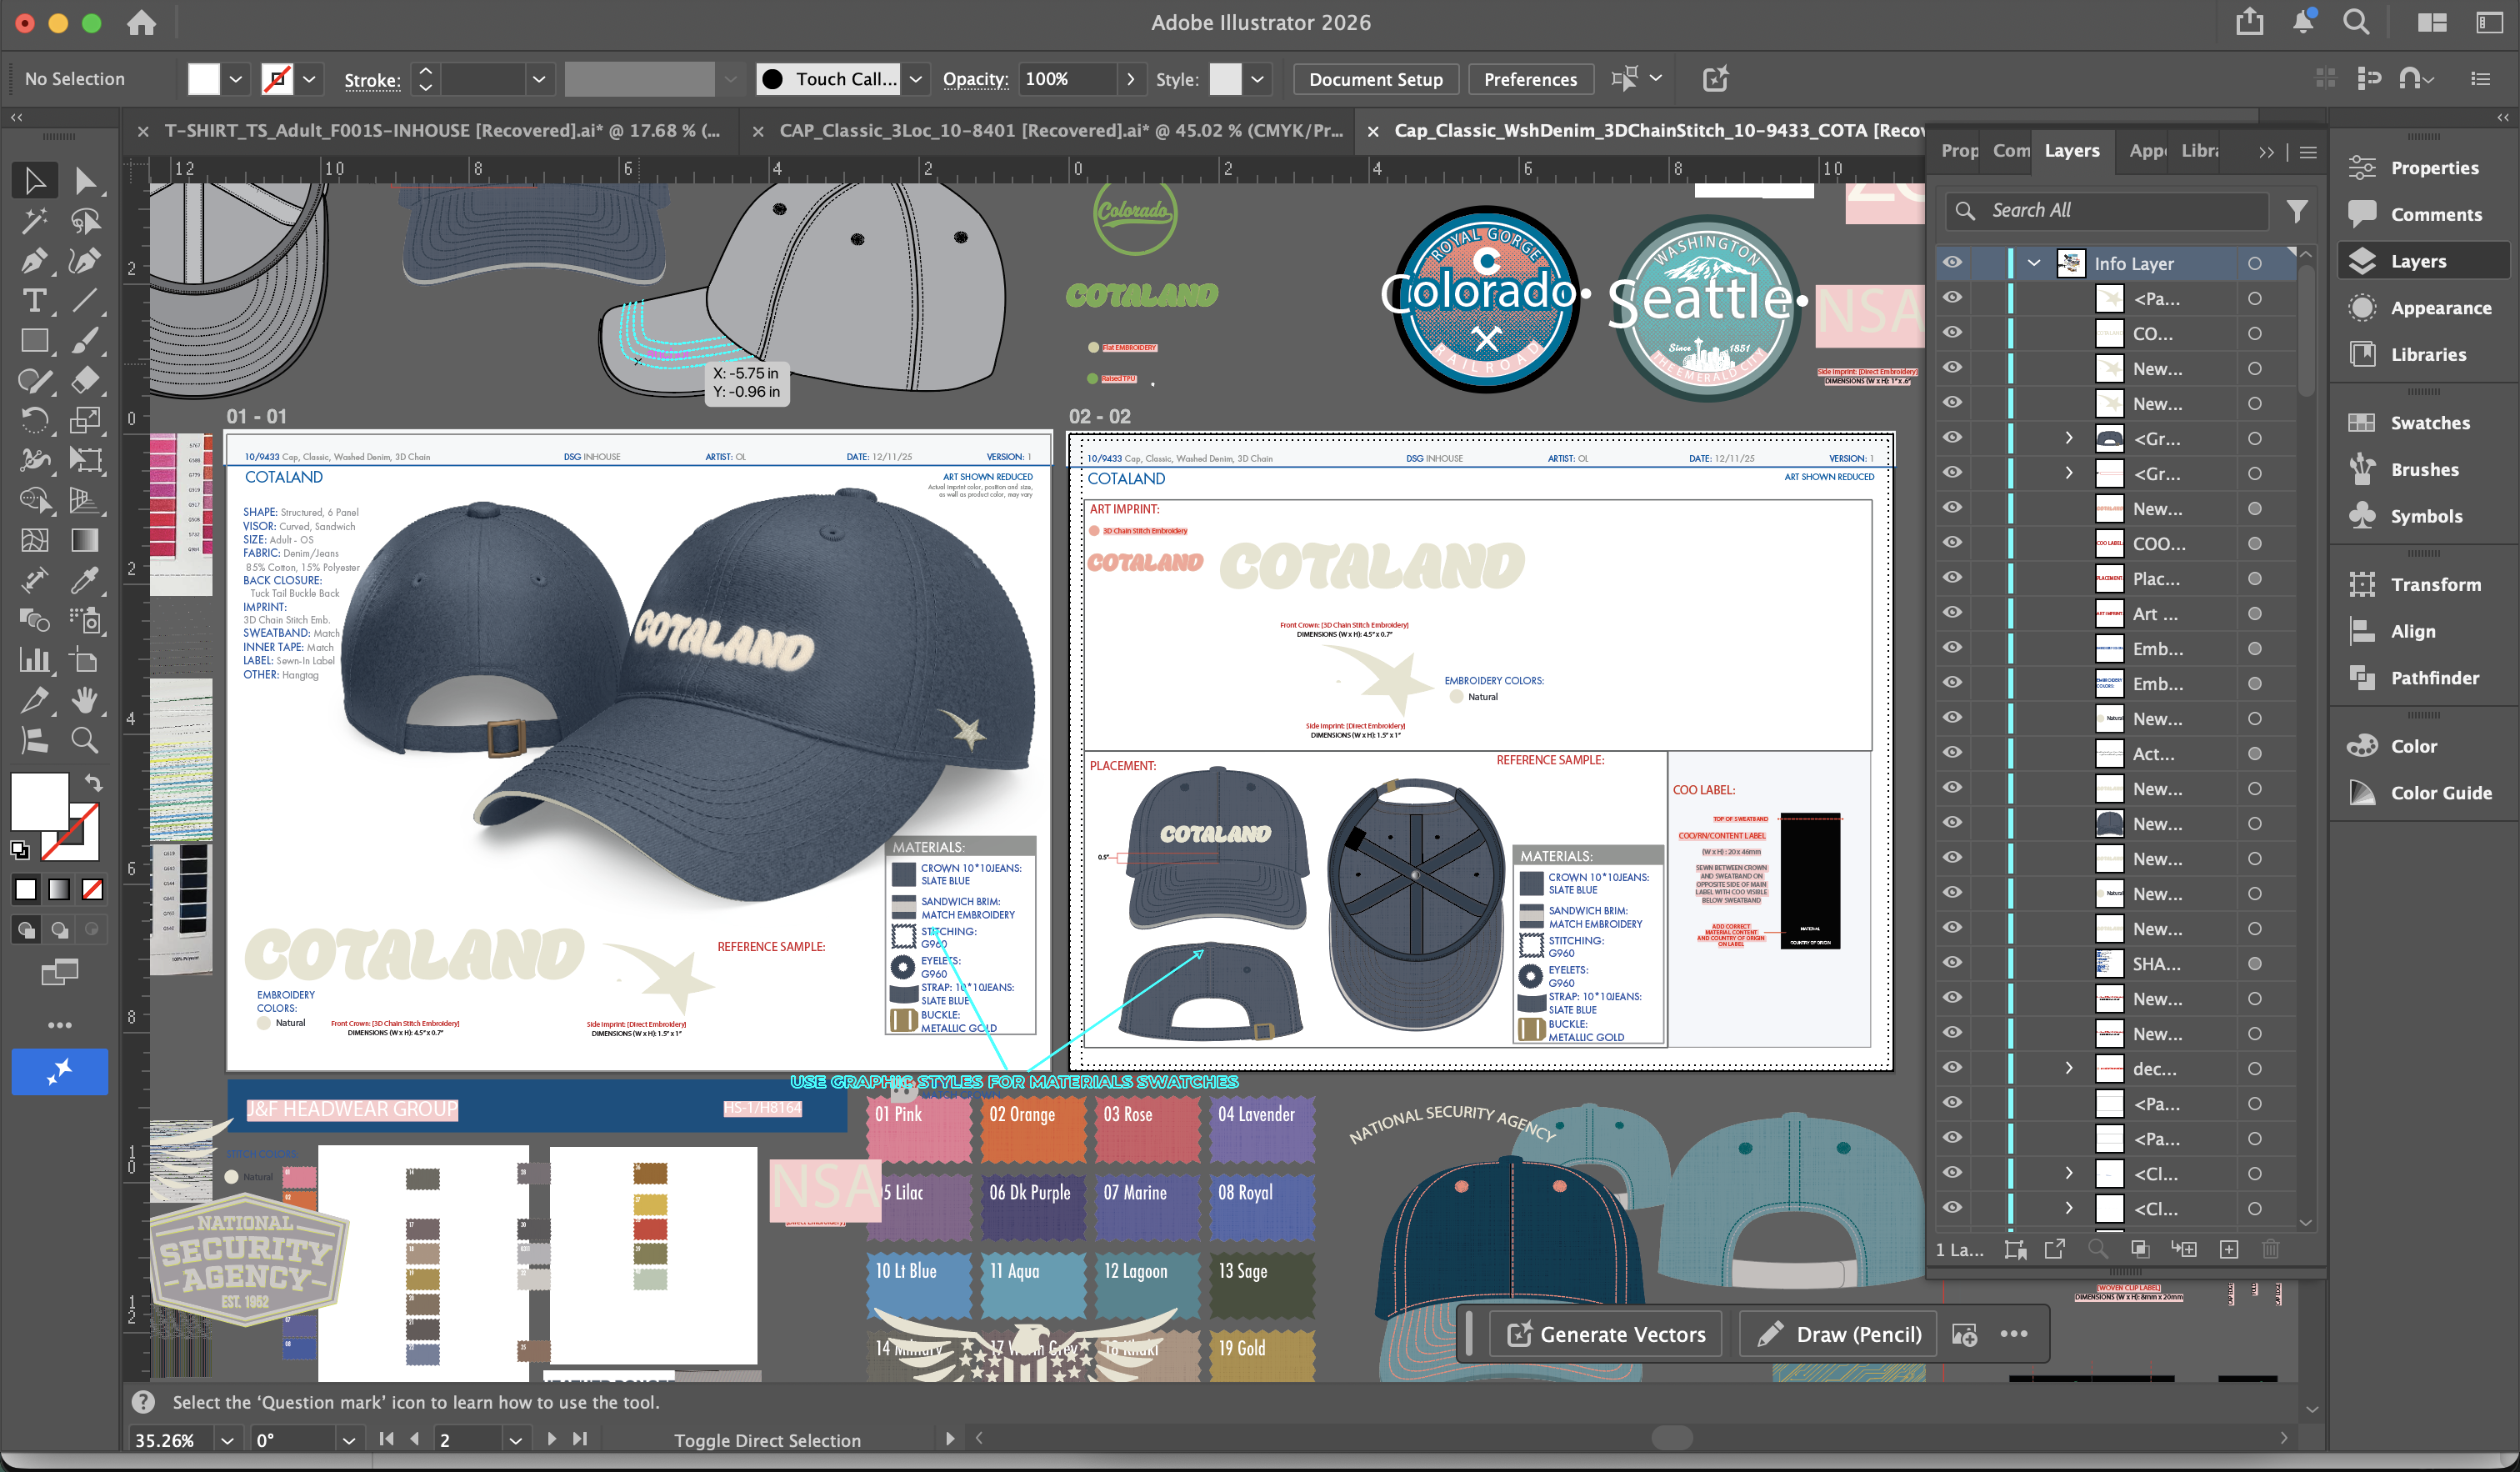Image resolution: width=2520 pixels, height=1472 pixels.
Task: Open stroke weight dropdown
Action: coord(539,79)
